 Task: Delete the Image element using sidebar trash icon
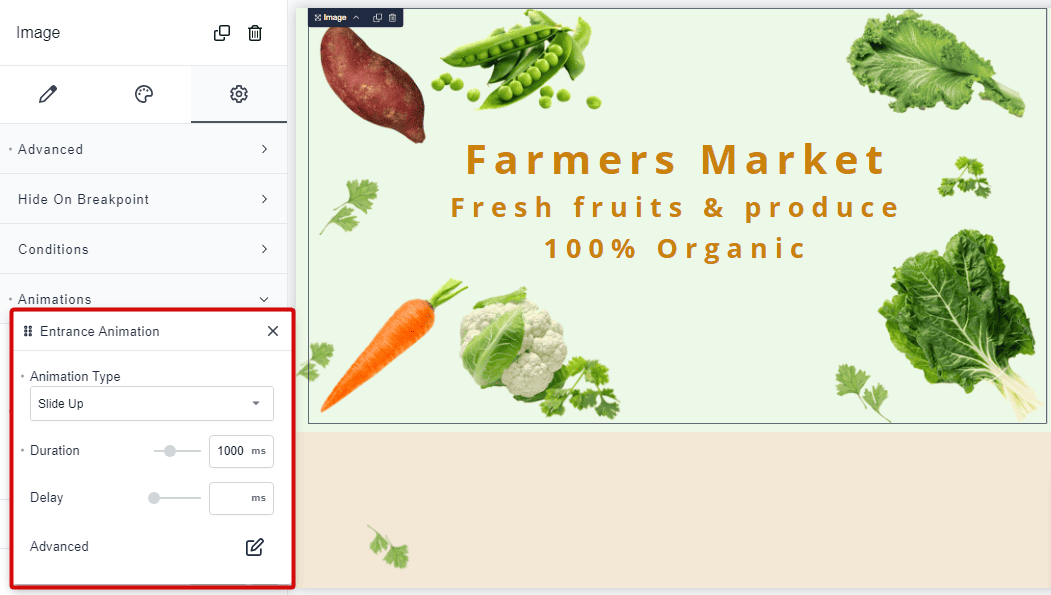[x=255, y=33]
